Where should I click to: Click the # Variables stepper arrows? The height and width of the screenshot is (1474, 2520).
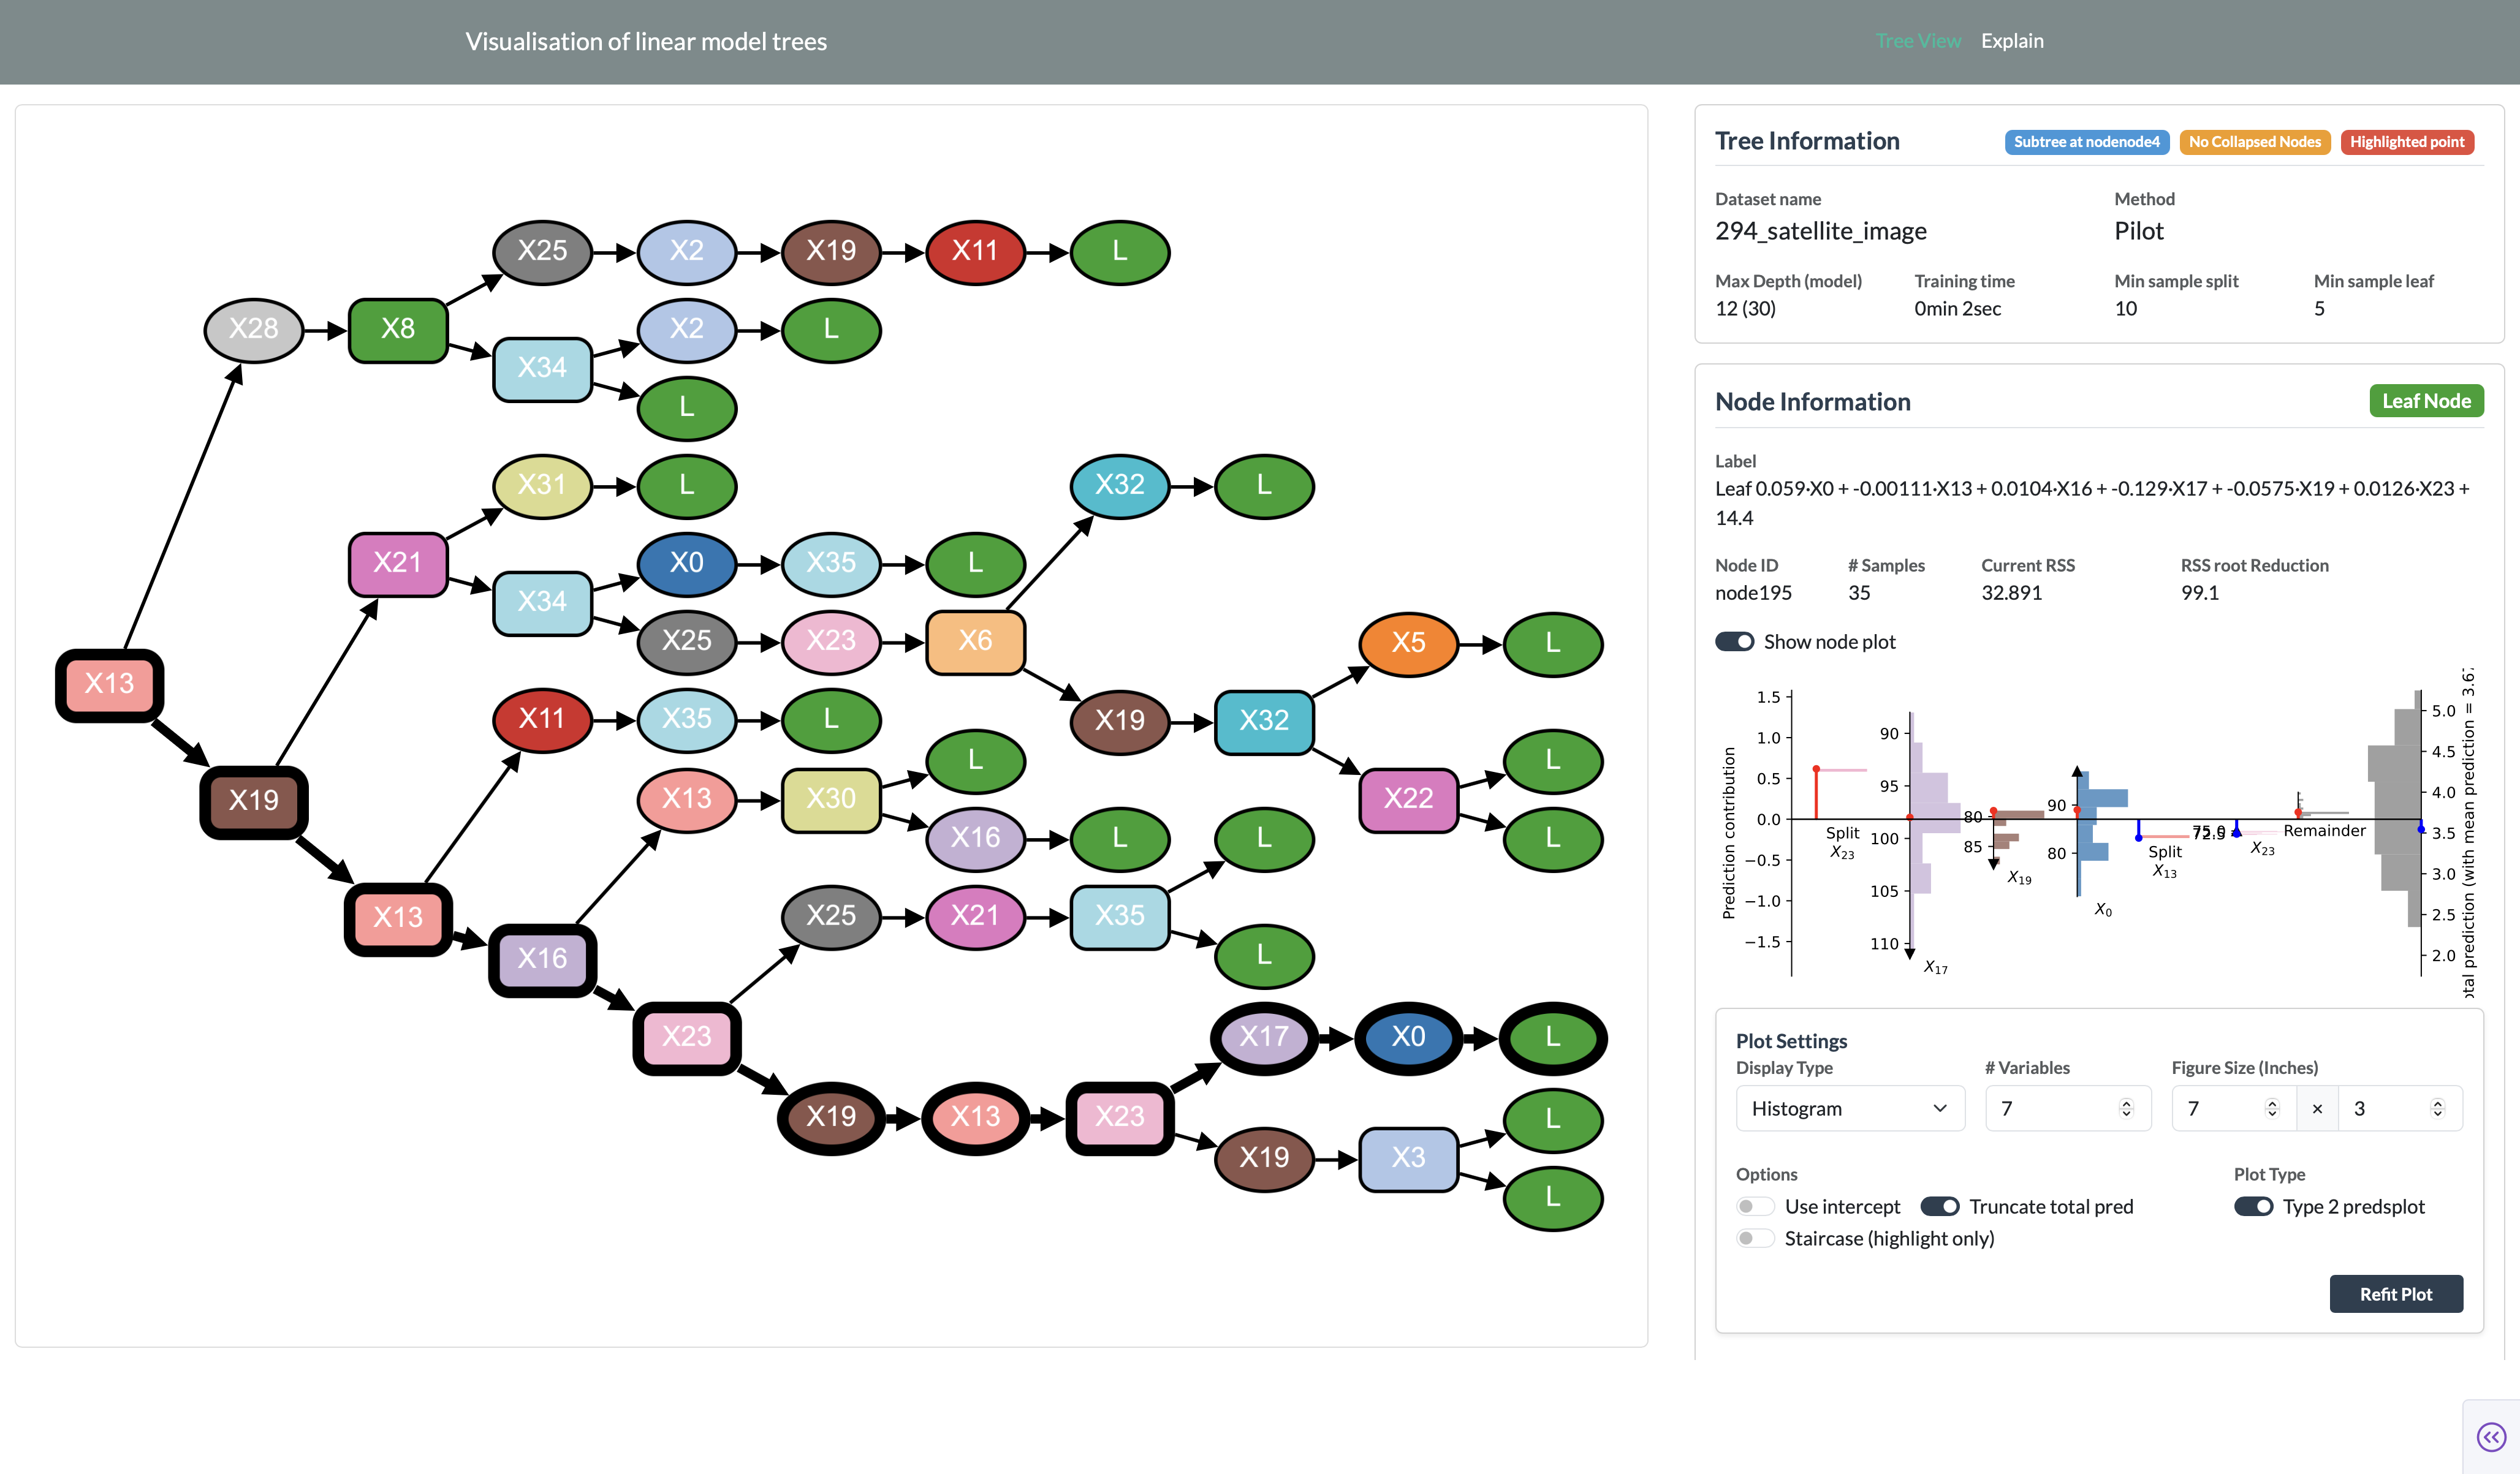2126,1109
